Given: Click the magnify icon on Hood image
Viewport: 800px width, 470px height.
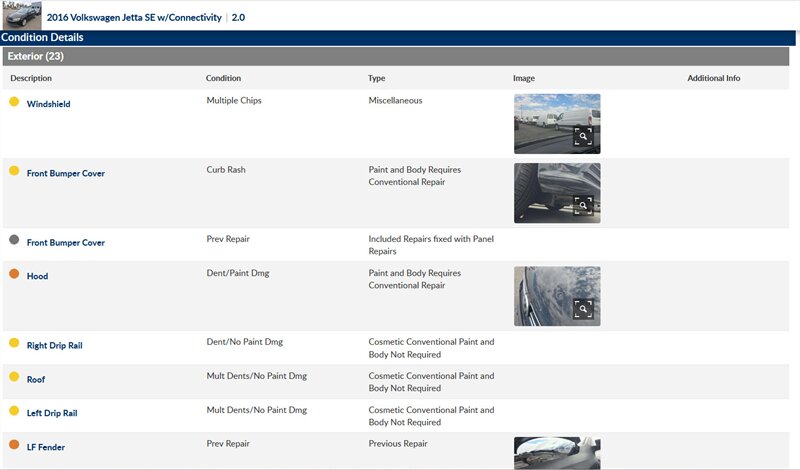Looking at the screenshot, I should (x=583, y=308).
